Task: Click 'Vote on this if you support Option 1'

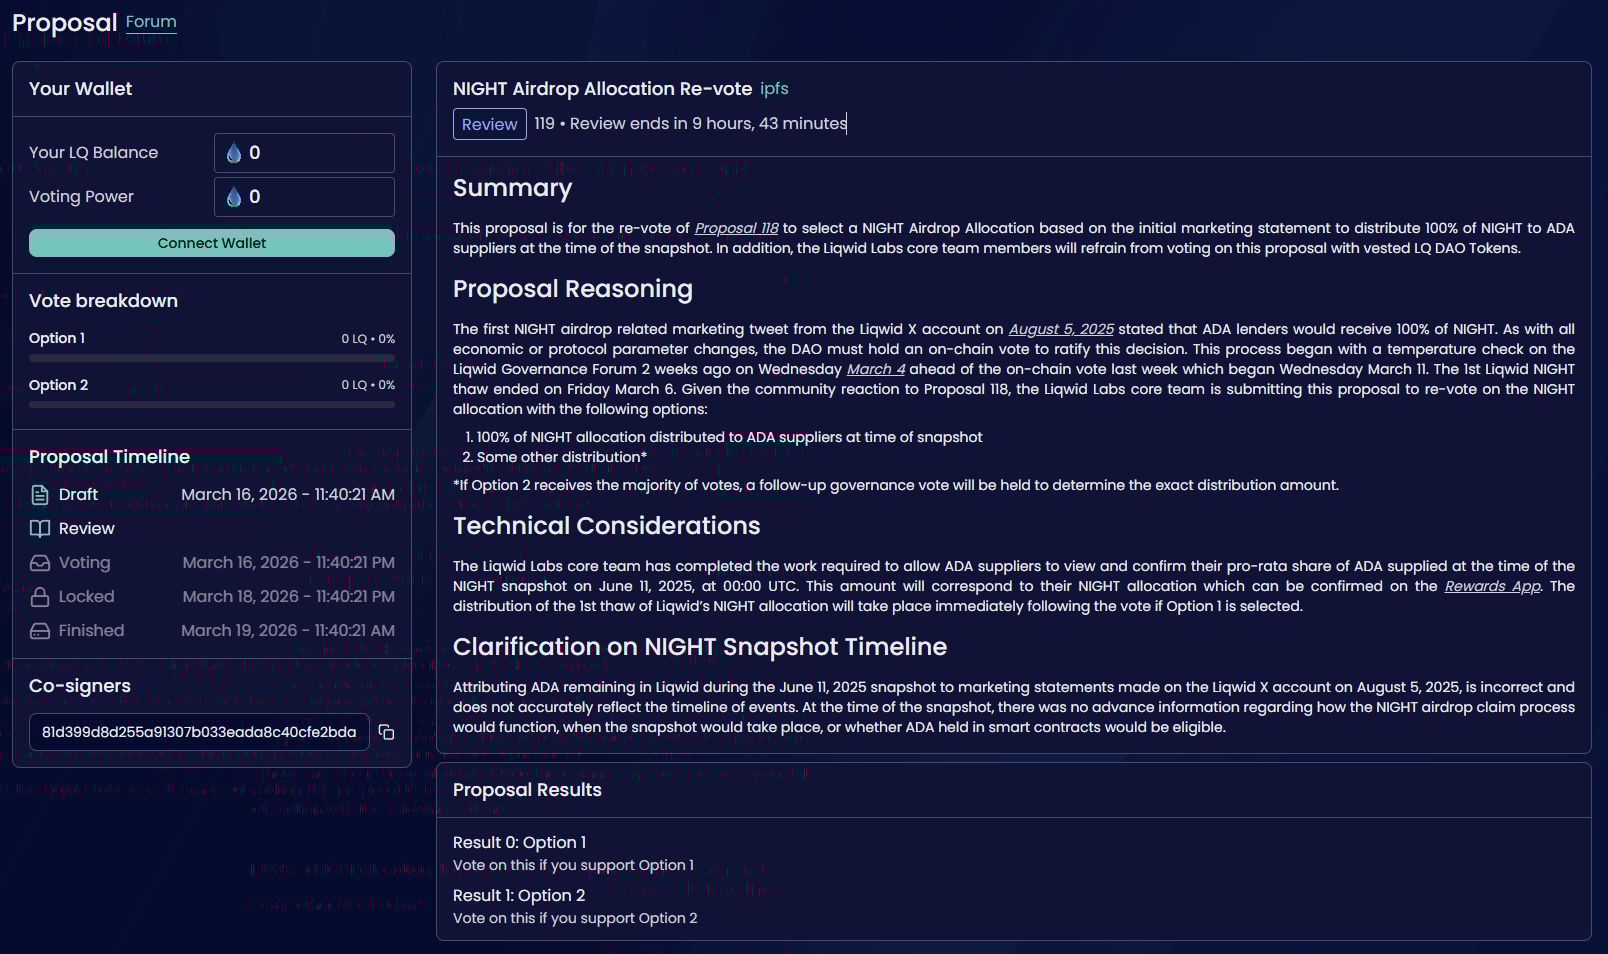Action: pos(573,865)
